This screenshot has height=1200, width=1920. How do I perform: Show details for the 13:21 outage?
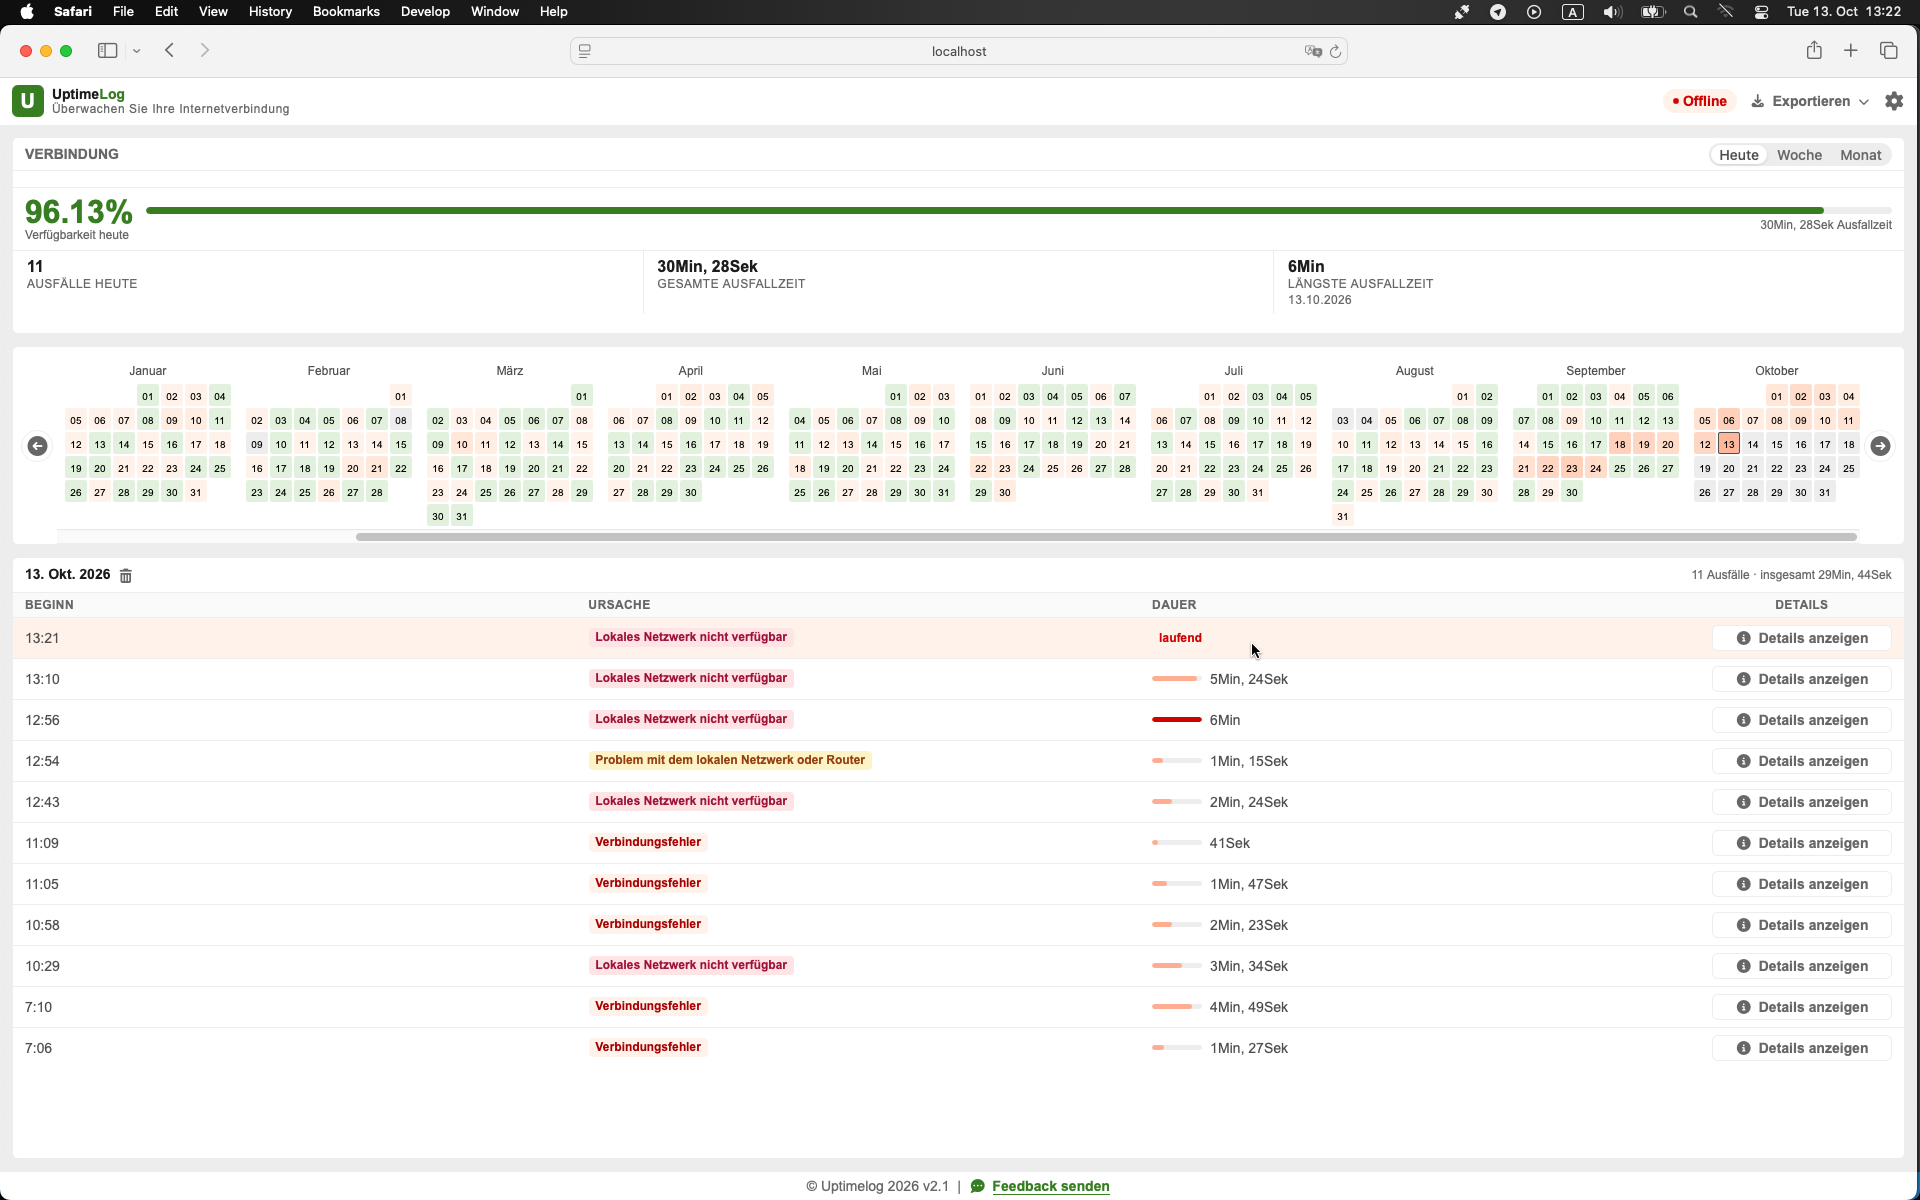click(1801, 638)
